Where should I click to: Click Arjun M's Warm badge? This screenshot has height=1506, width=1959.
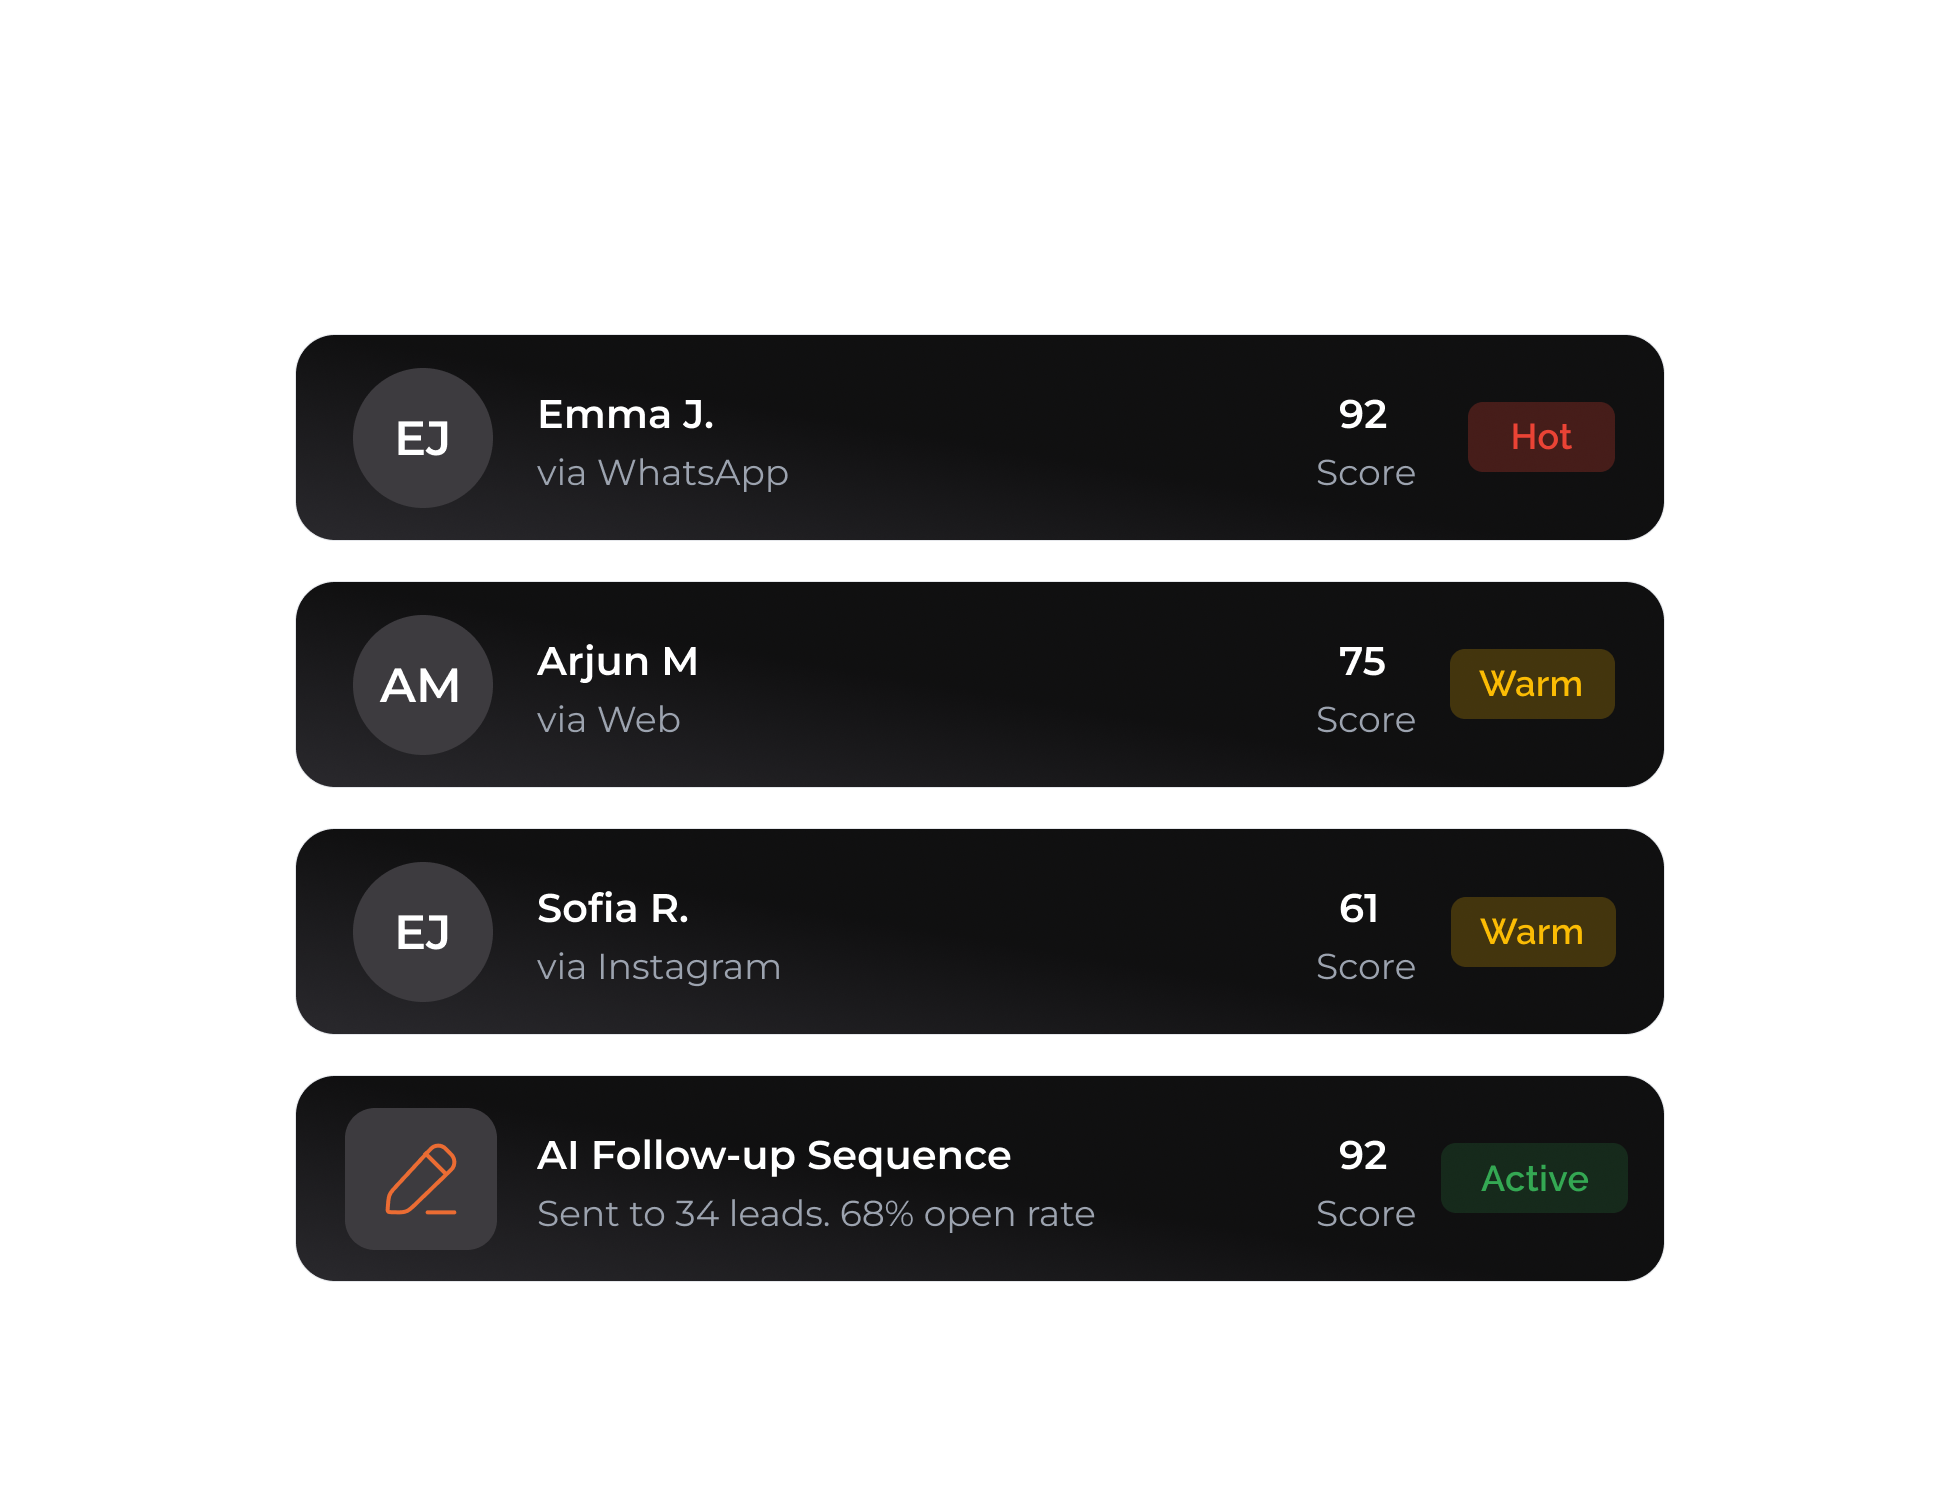point(1531,684)
